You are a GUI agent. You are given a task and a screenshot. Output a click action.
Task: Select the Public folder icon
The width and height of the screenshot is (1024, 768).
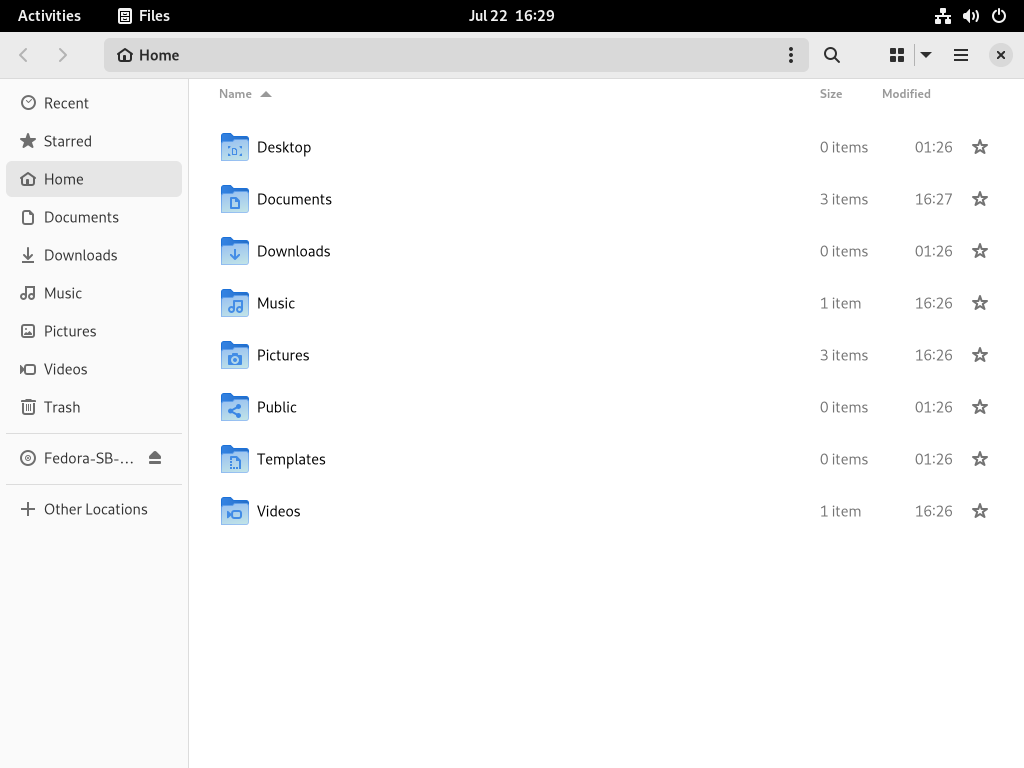[234, 408]
